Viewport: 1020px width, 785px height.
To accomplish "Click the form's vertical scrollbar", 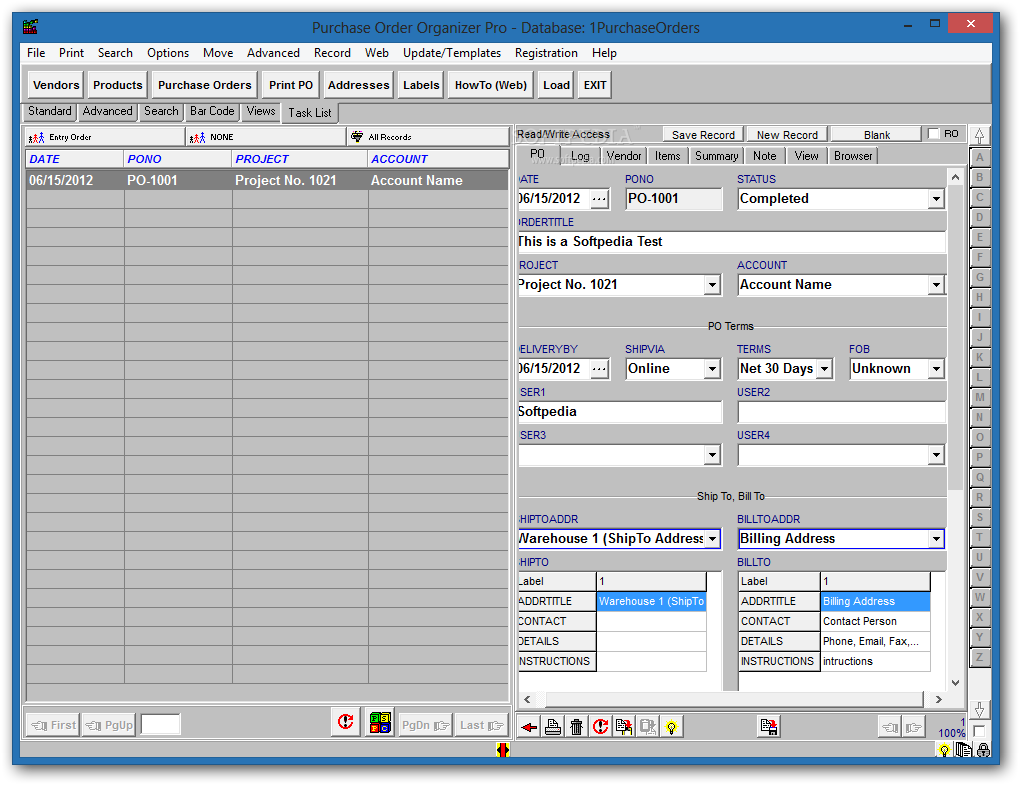I will coord(955,429).
